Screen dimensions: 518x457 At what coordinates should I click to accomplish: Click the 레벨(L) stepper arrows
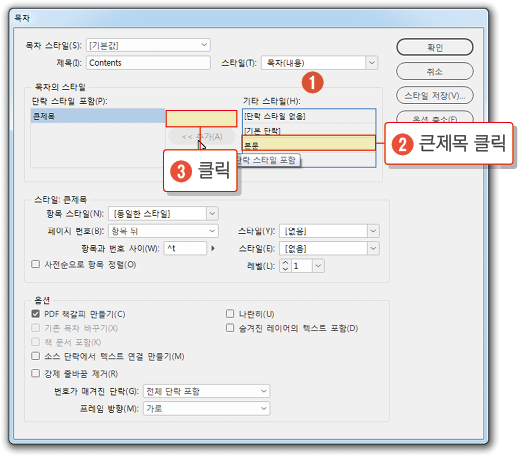(x=285, y=266)
